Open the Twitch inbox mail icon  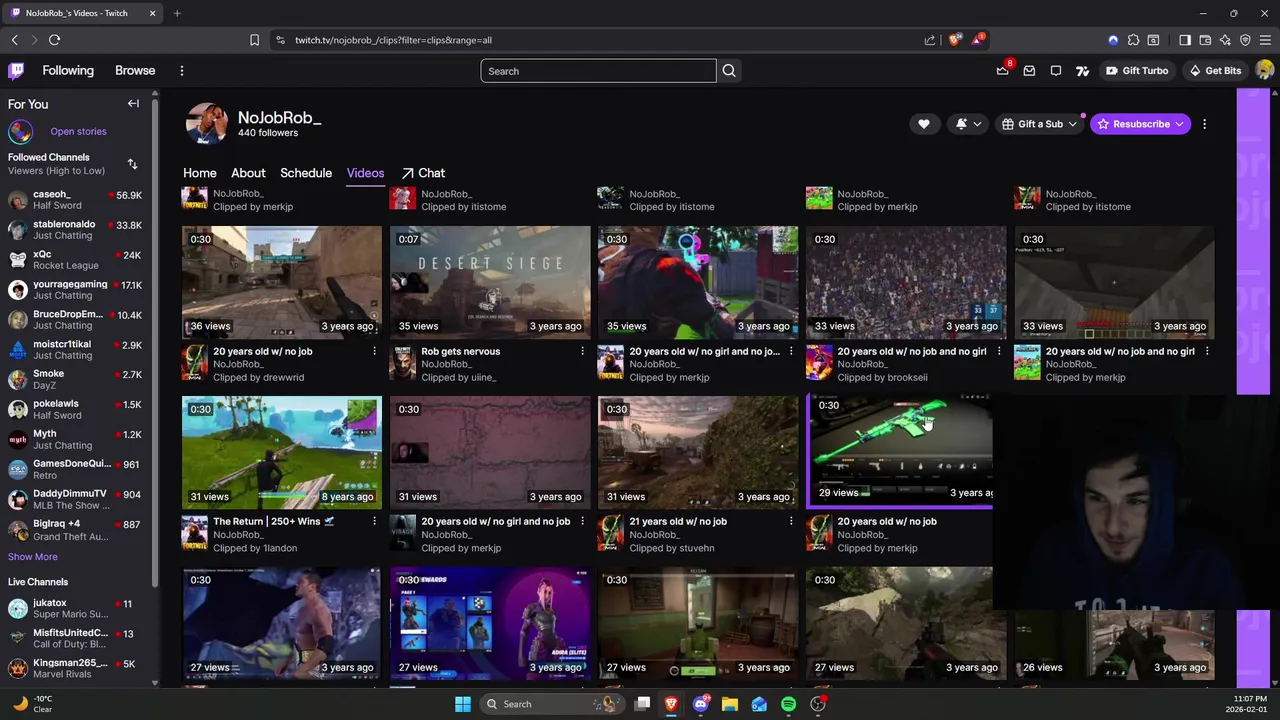(x=1029, y=71)
